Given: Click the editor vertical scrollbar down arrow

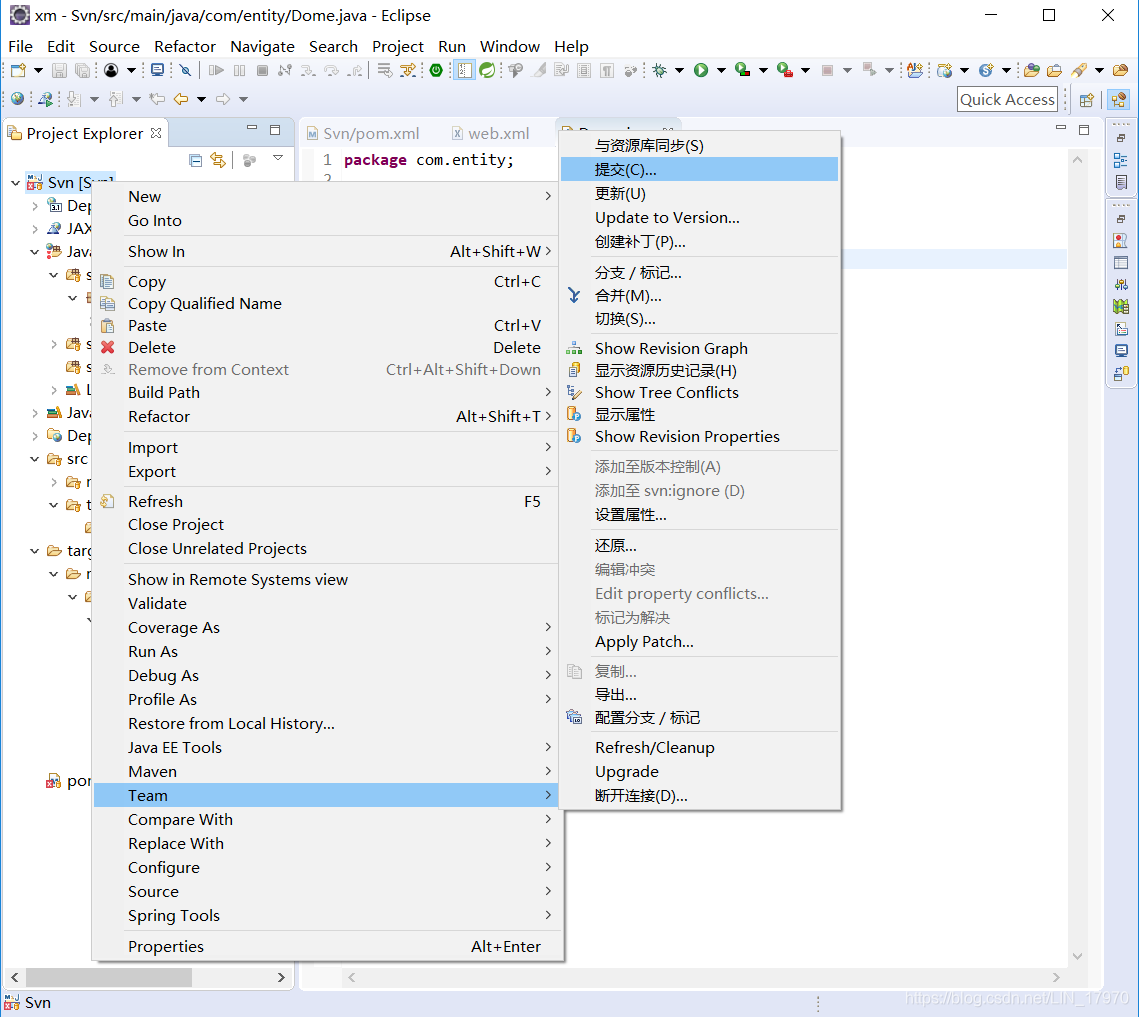Looking at the screenshot, I should [x=1077, y=956].
